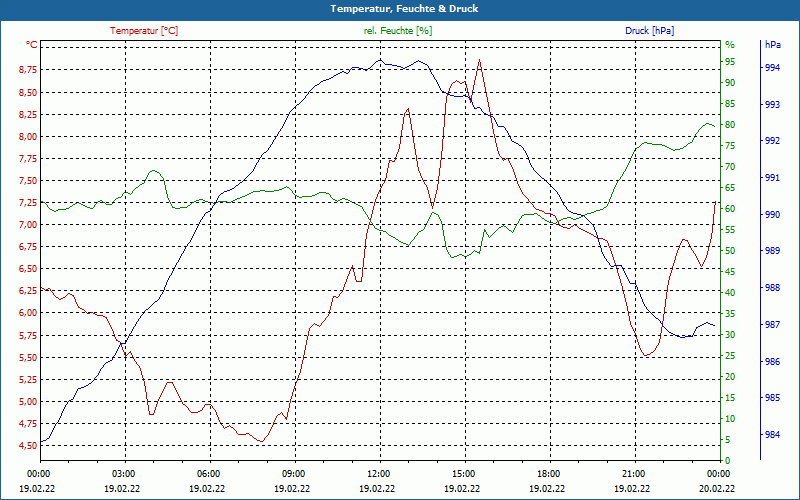Click the '8,25' temperature tick label
Viewport: 800px width, 500px height.
pos(28,115)
